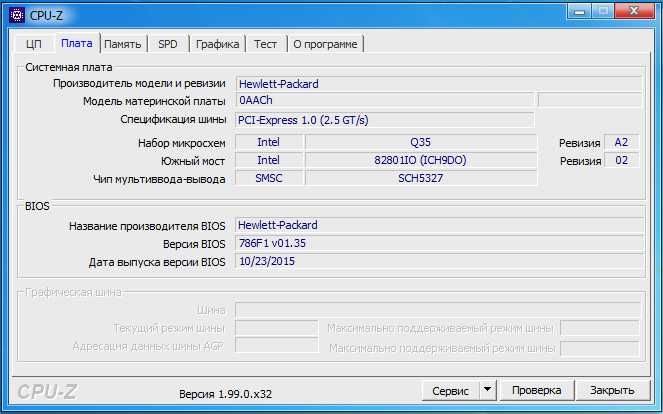Click the southbridge vendor Intel next to 82801IO
Image resolution: width=663 pixels, height=414 pixels.
click(x=269, y=160)
